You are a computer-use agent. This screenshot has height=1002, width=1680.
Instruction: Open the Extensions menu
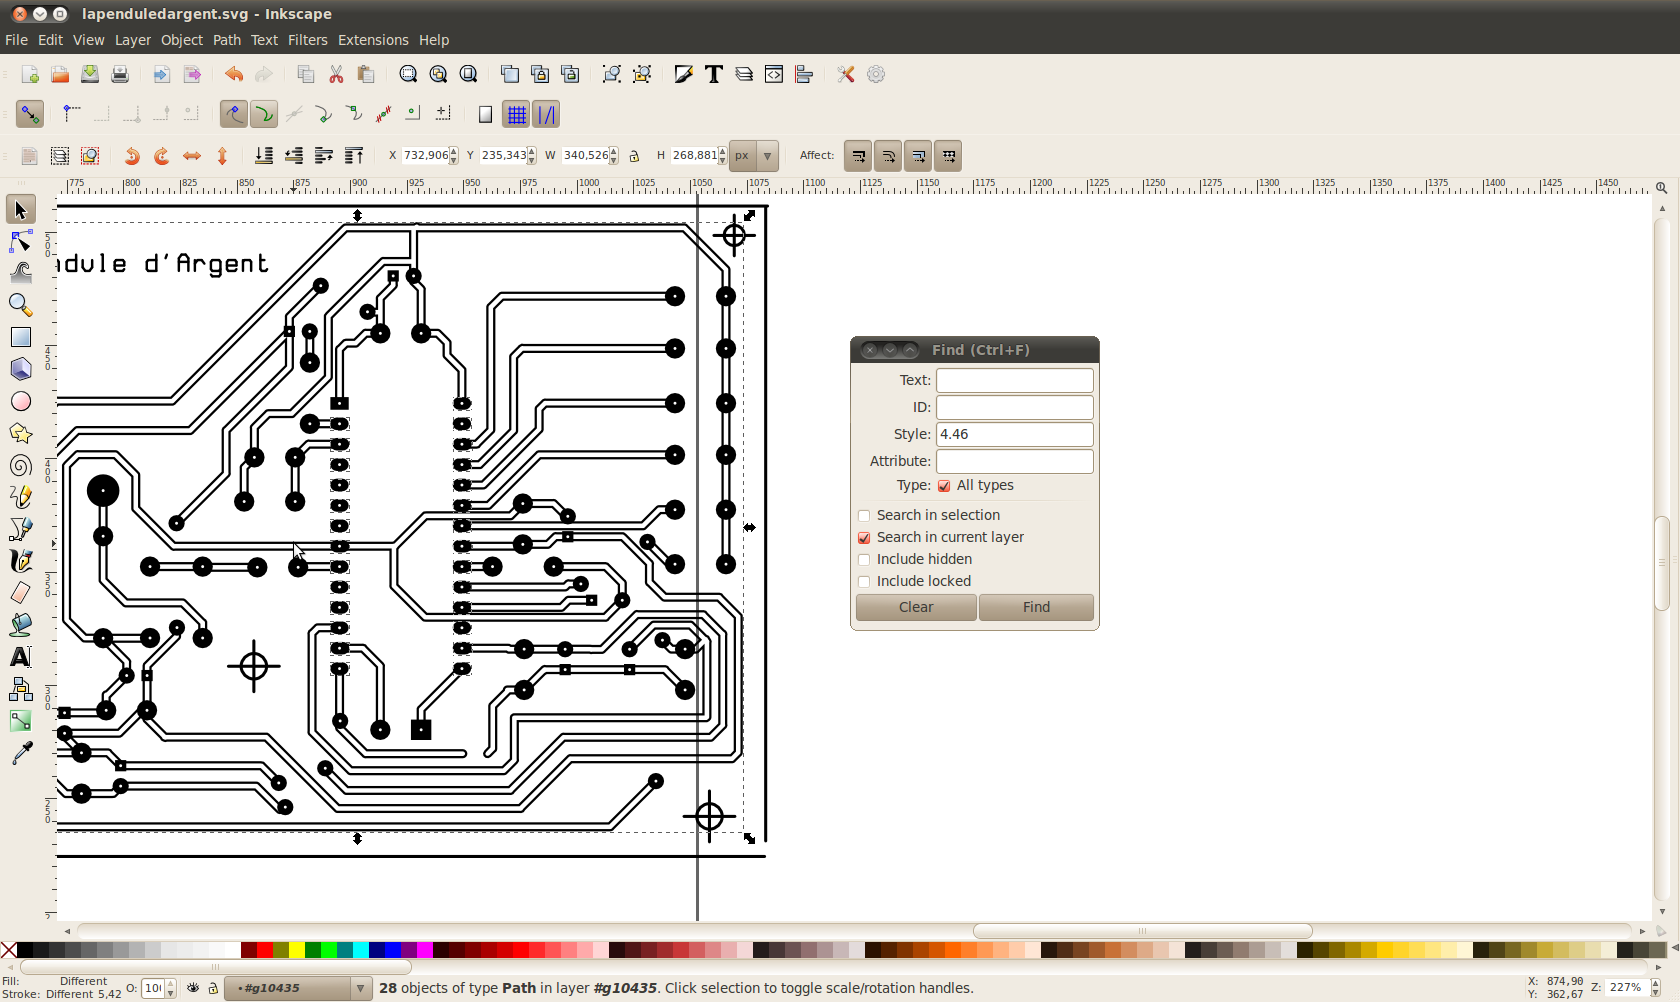pos(372,40)
